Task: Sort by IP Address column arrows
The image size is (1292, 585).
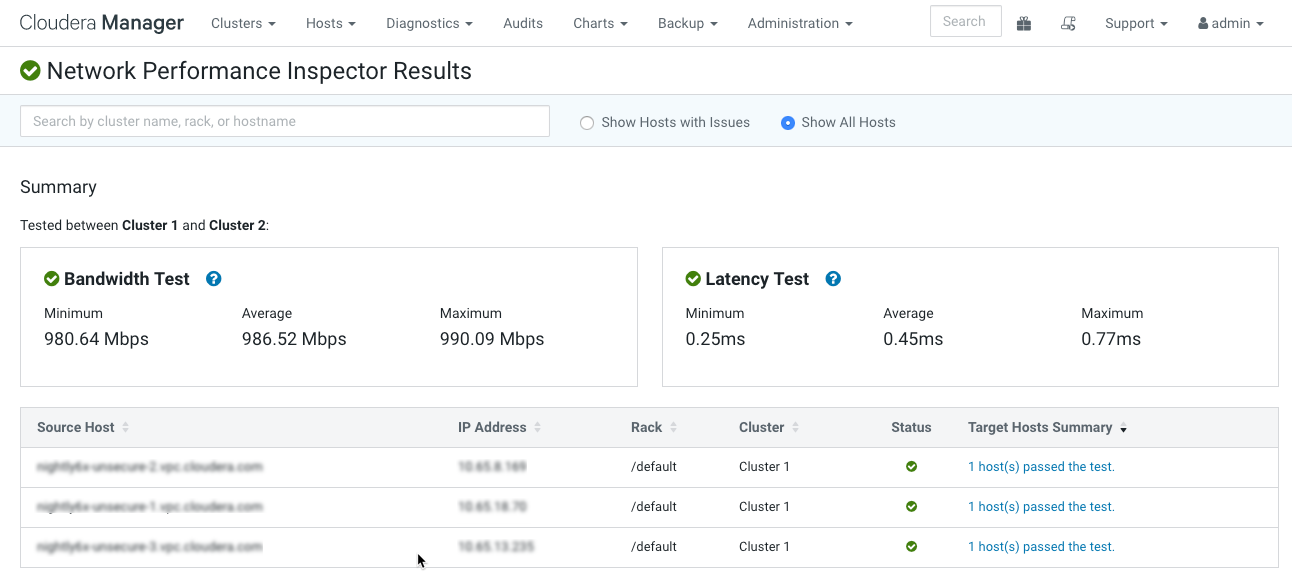Action: pyautogui.click(x=538, y=428)
